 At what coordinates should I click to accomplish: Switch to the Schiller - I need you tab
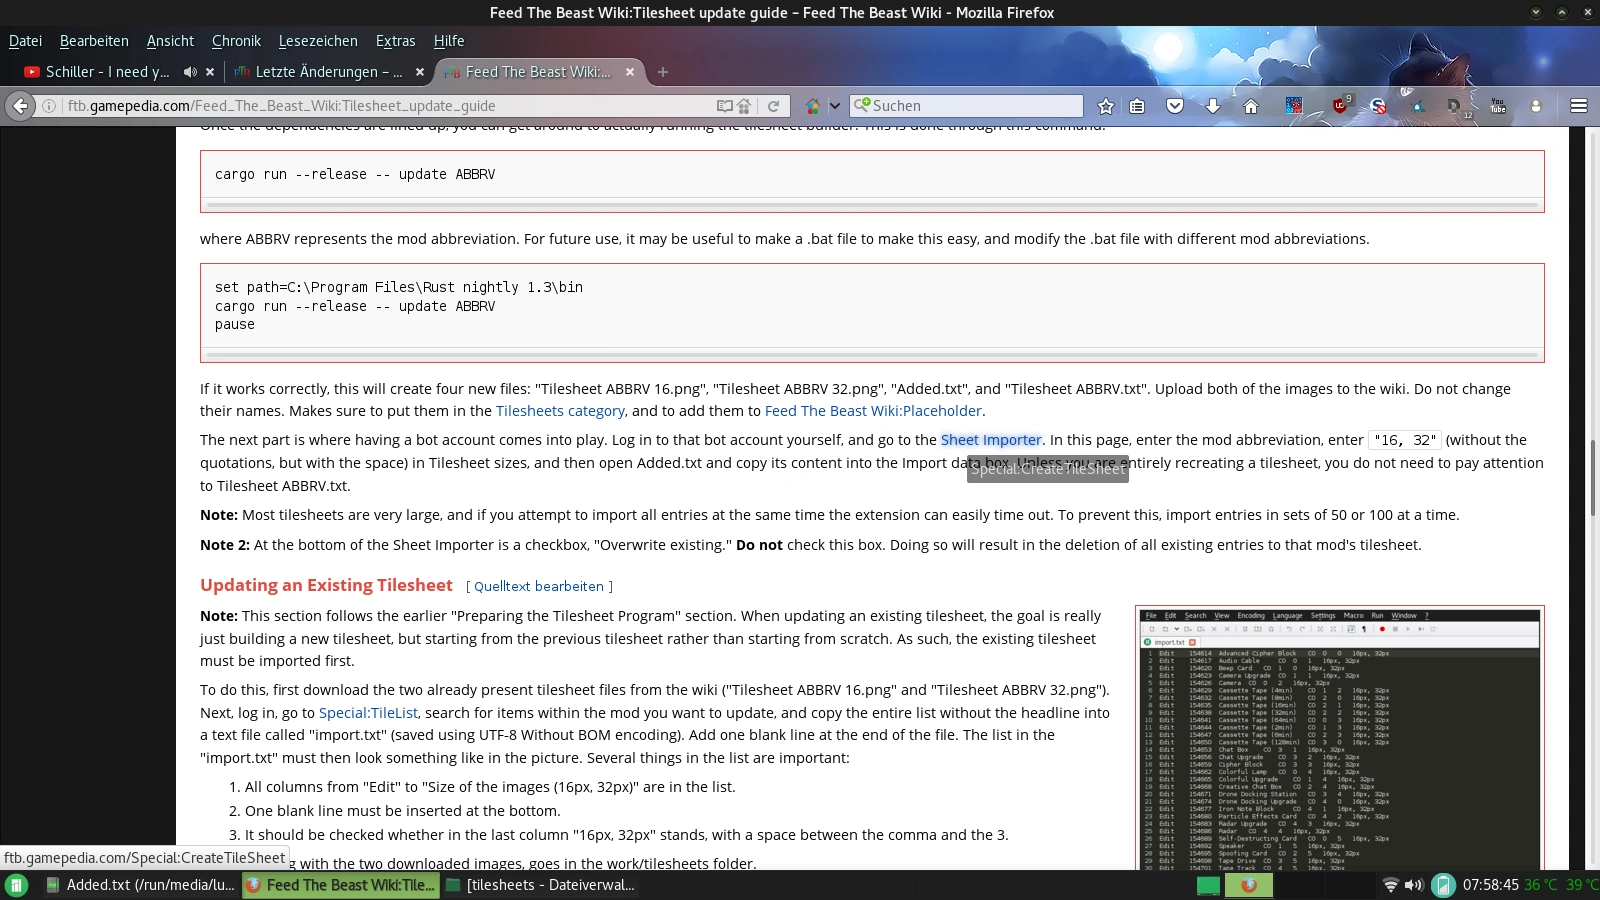(108, 72)
